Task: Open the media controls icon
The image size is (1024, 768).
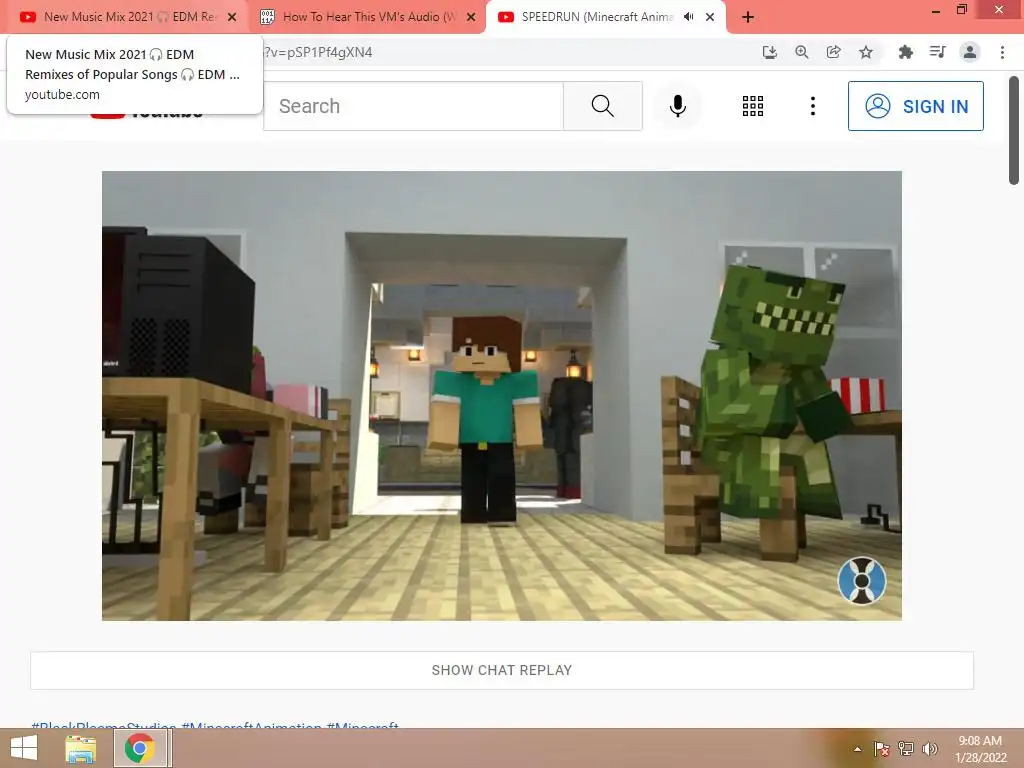Action: 937,52
